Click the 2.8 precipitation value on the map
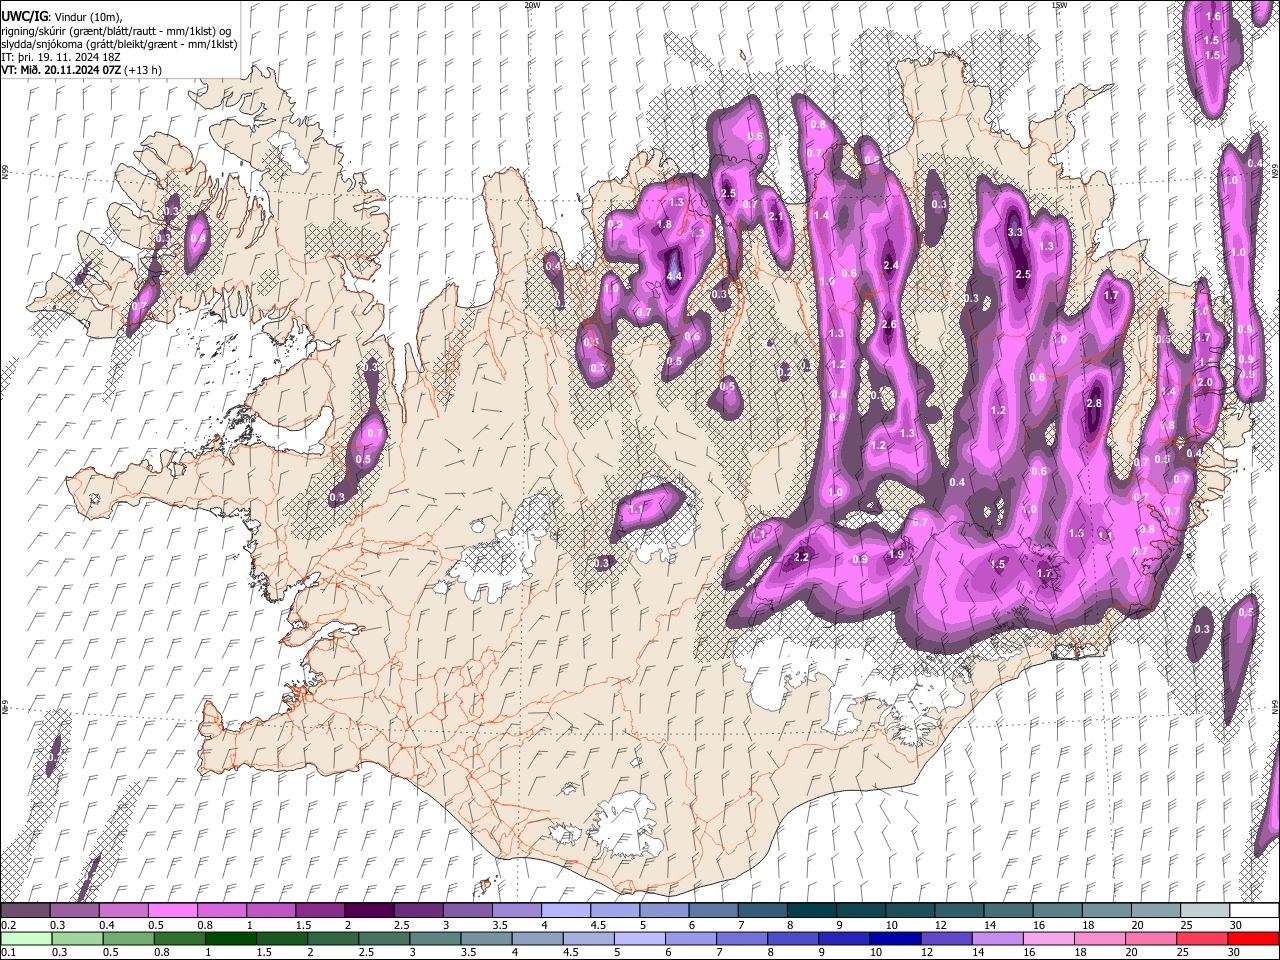This screenshot has height=960, width=1280. click(x=1093, y=403)
